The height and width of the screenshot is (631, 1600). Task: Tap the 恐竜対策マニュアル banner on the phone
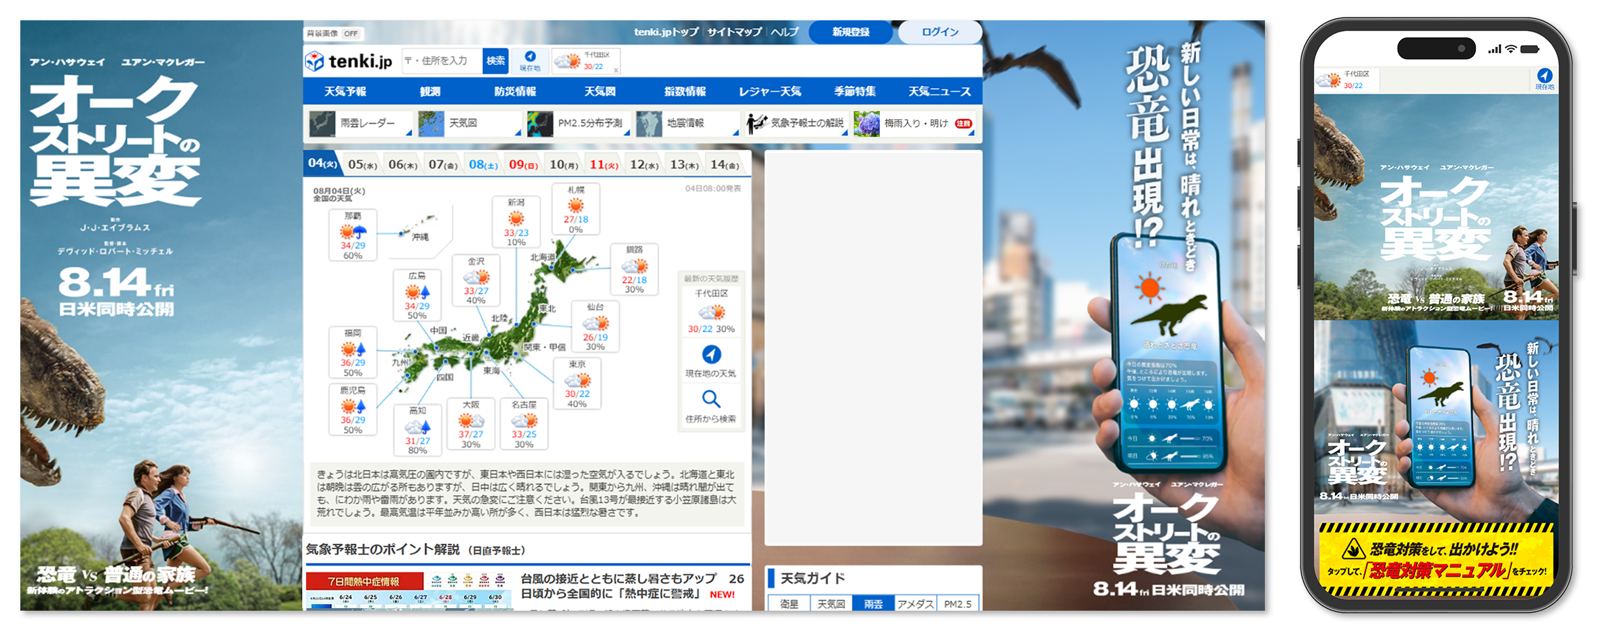coord(1436,561)
